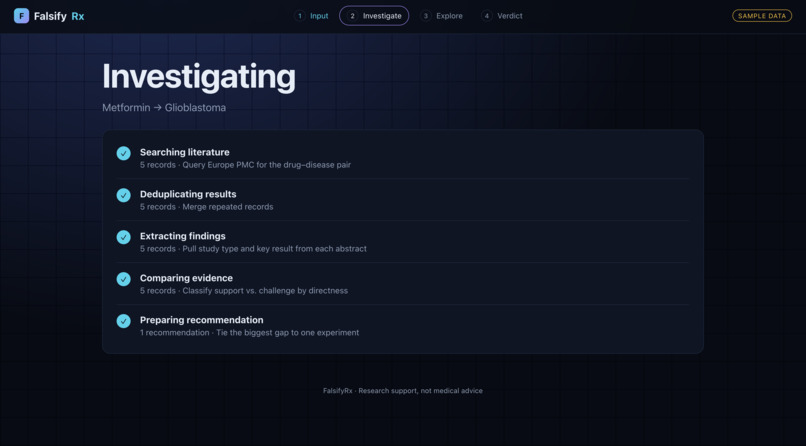
Task: Click the 'Preparing recommendation' step title
Action: 202,320
